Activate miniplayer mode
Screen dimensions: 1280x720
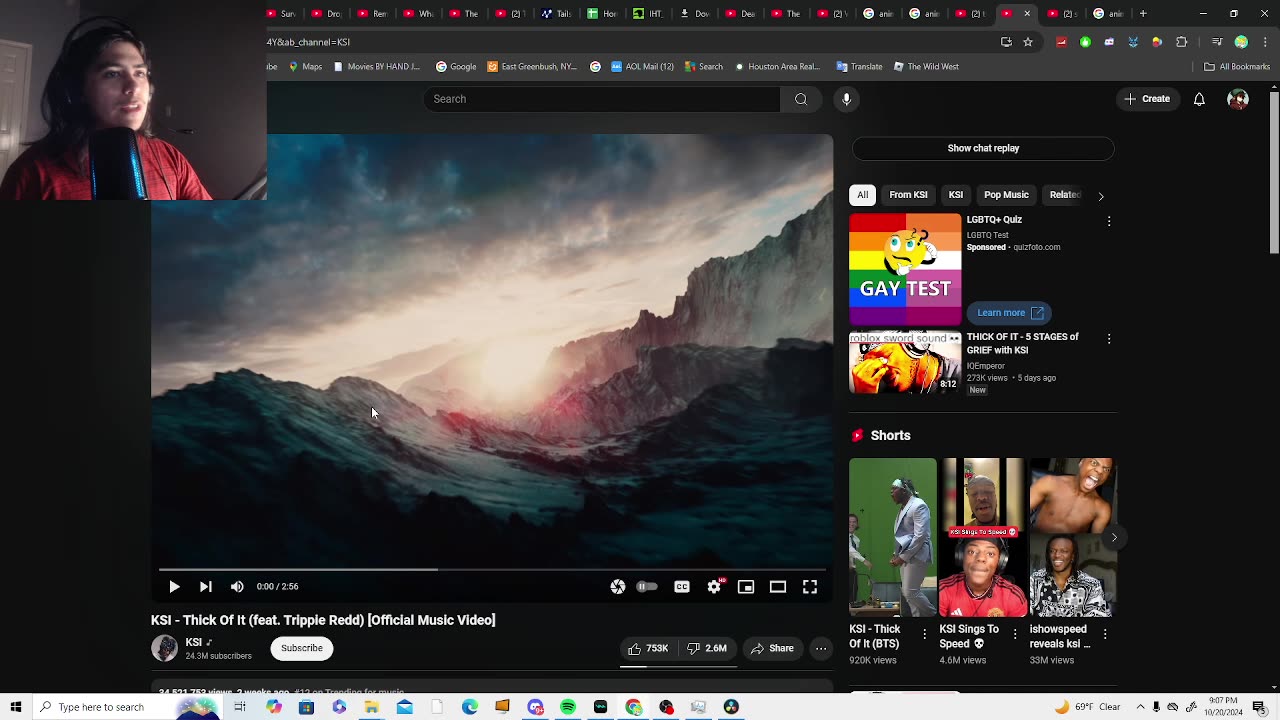(x=746, y=587)
